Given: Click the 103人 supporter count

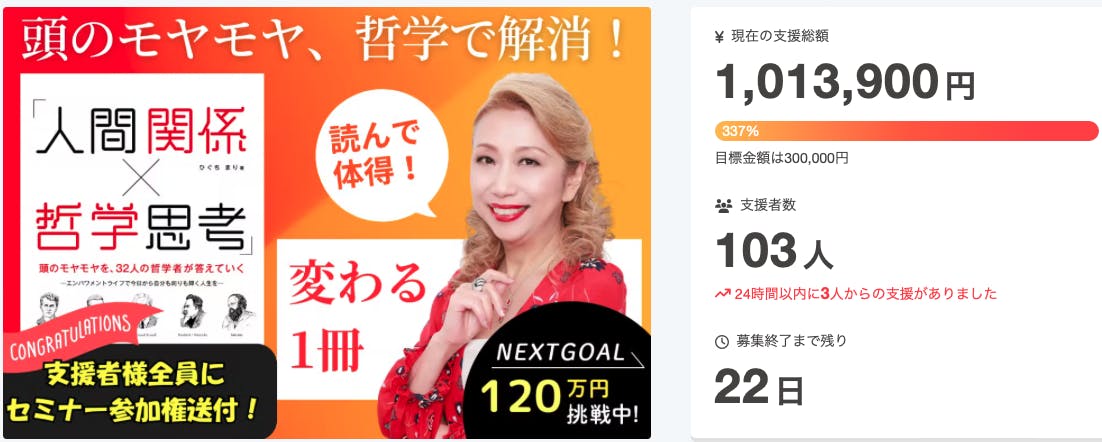Looking at the screenshot, I should tap(774, 251).
